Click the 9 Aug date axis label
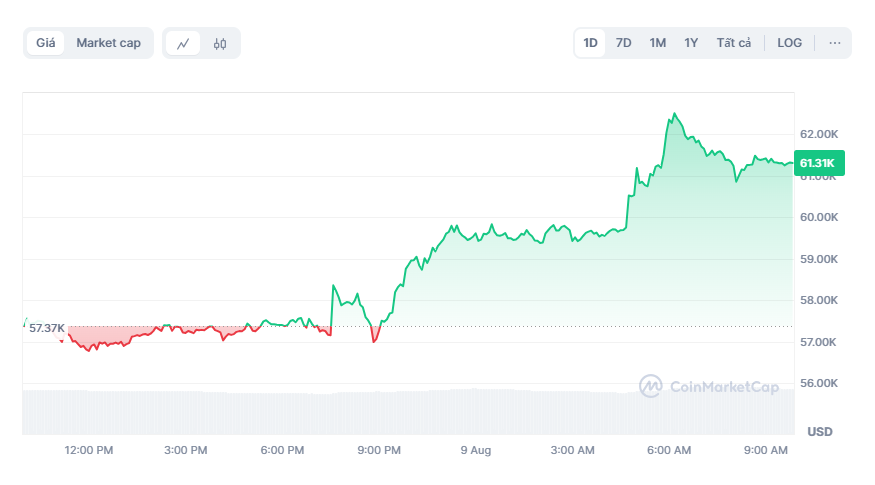875x485 pixels. point(475,451)
